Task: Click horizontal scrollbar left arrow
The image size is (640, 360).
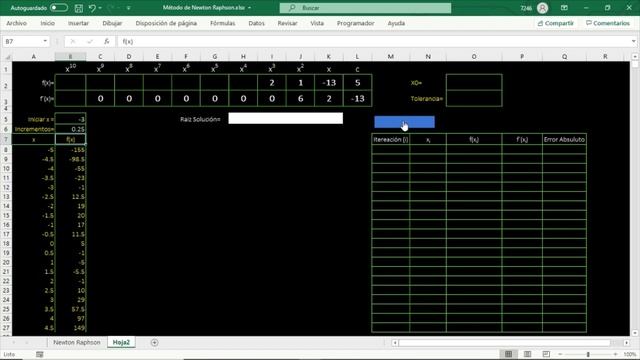Action: click(395, 343)
